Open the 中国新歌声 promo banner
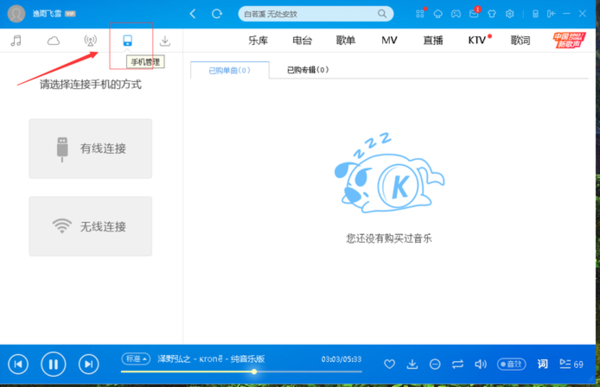Viewport: 600px width, 387px height. coord(569,40)
